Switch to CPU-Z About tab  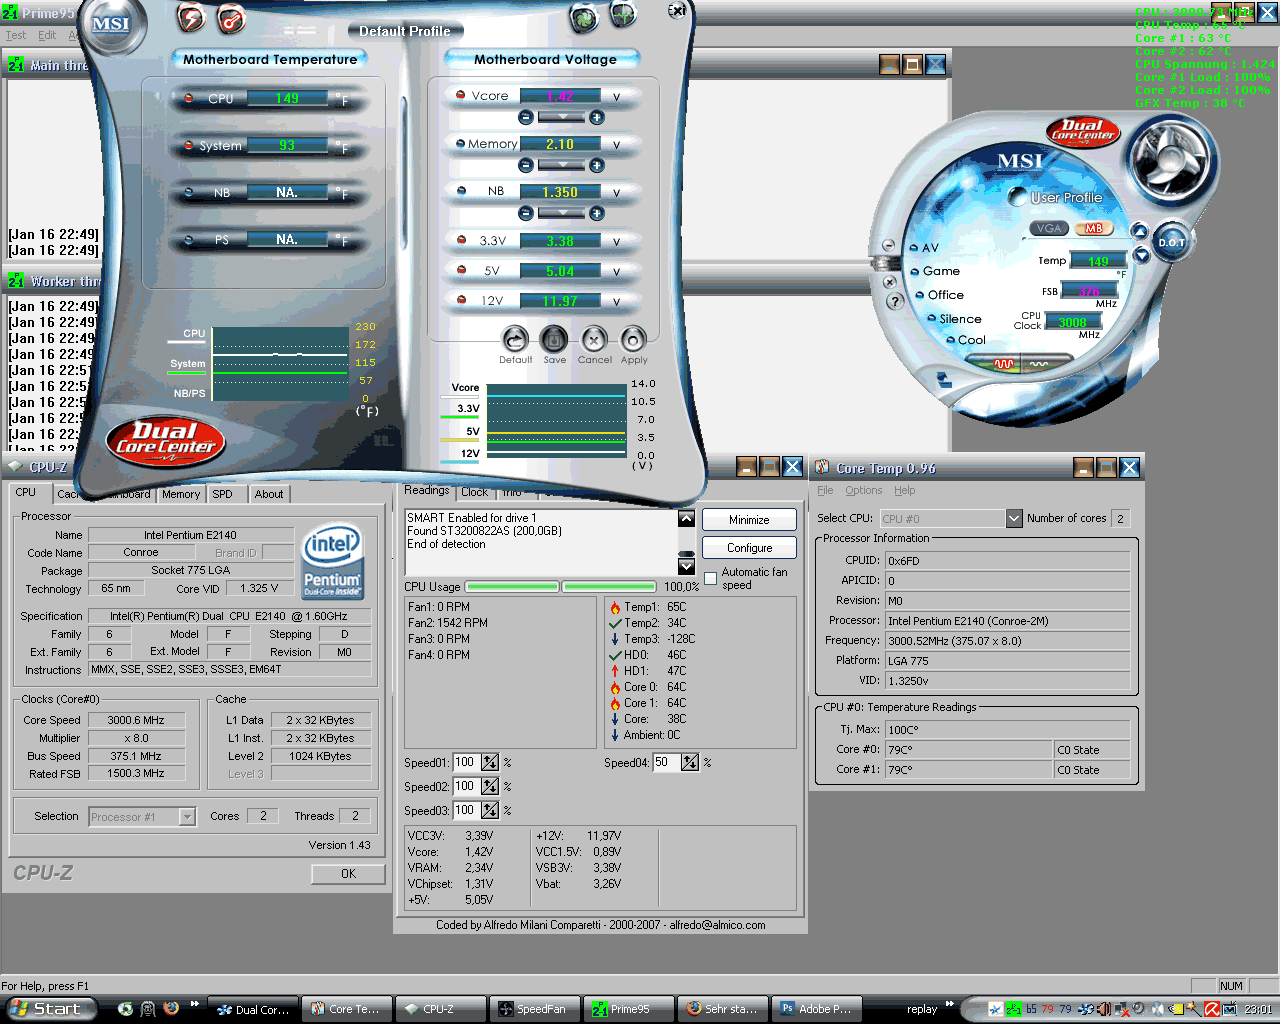[269, 494]
